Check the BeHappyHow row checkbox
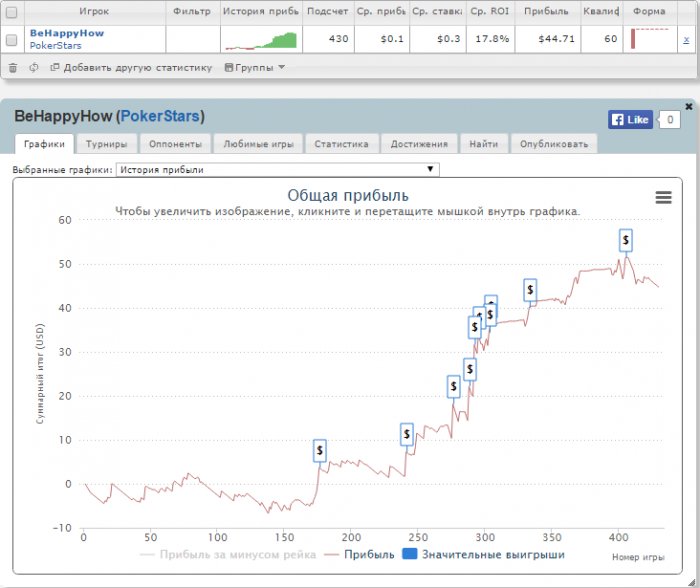 click(12, 40)
